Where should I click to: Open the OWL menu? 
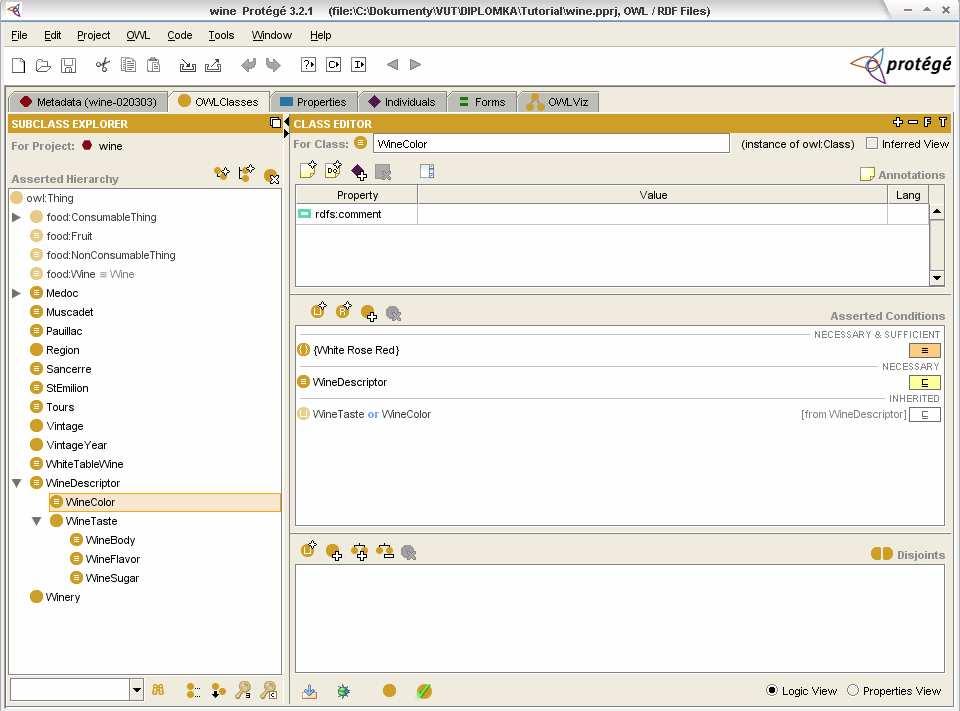pos(138,36)
